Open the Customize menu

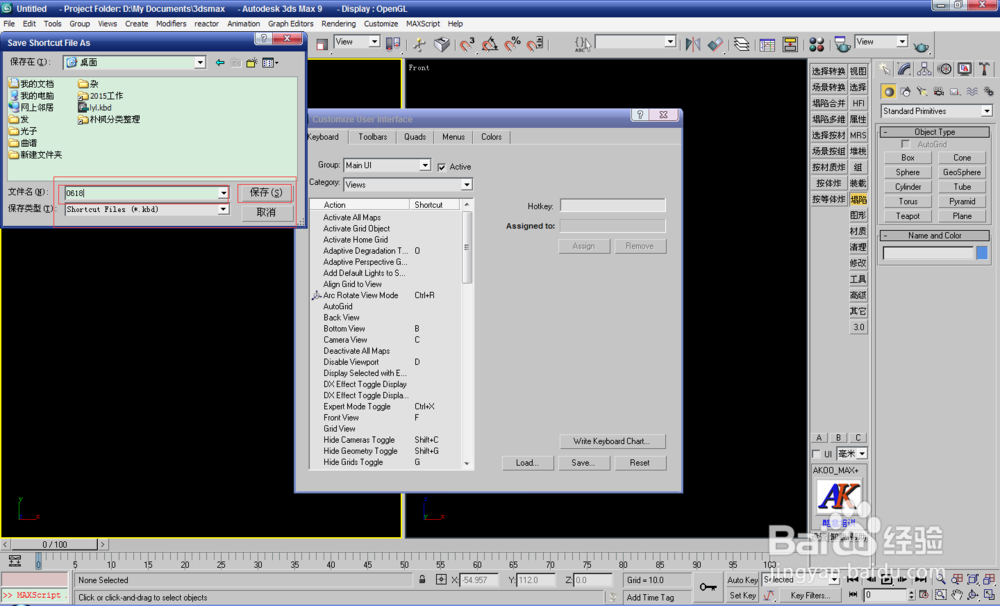click(x=381, y=24)
